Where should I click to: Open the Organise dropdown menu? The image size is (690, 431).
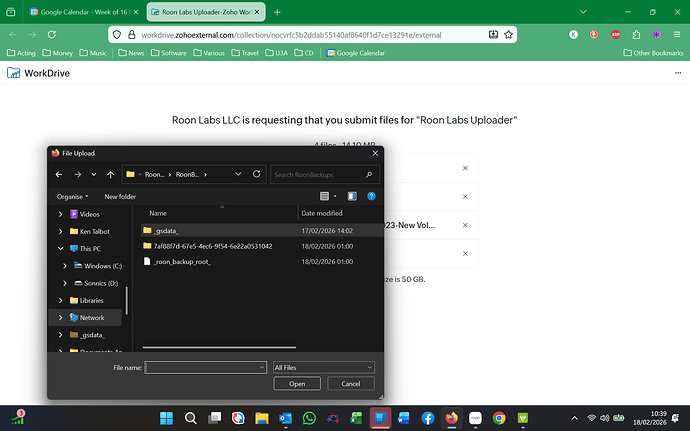pos(72,196)
